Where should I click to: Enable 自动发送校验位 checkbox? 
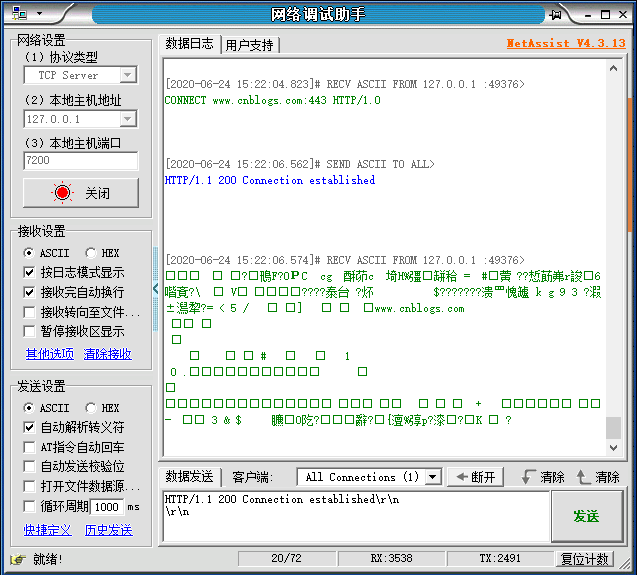29,467
